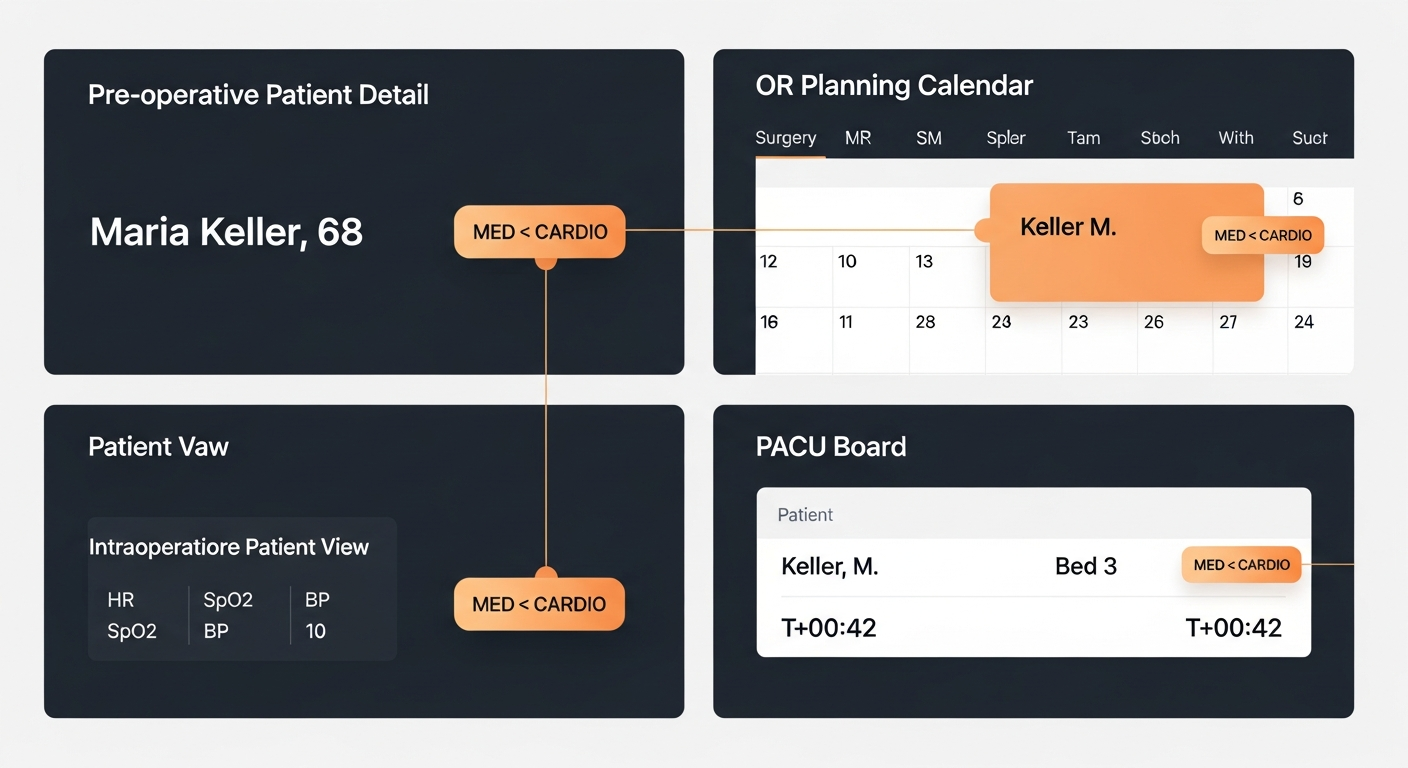Click the HR vitals cell

pyautogui.click(x=120, y=600)
